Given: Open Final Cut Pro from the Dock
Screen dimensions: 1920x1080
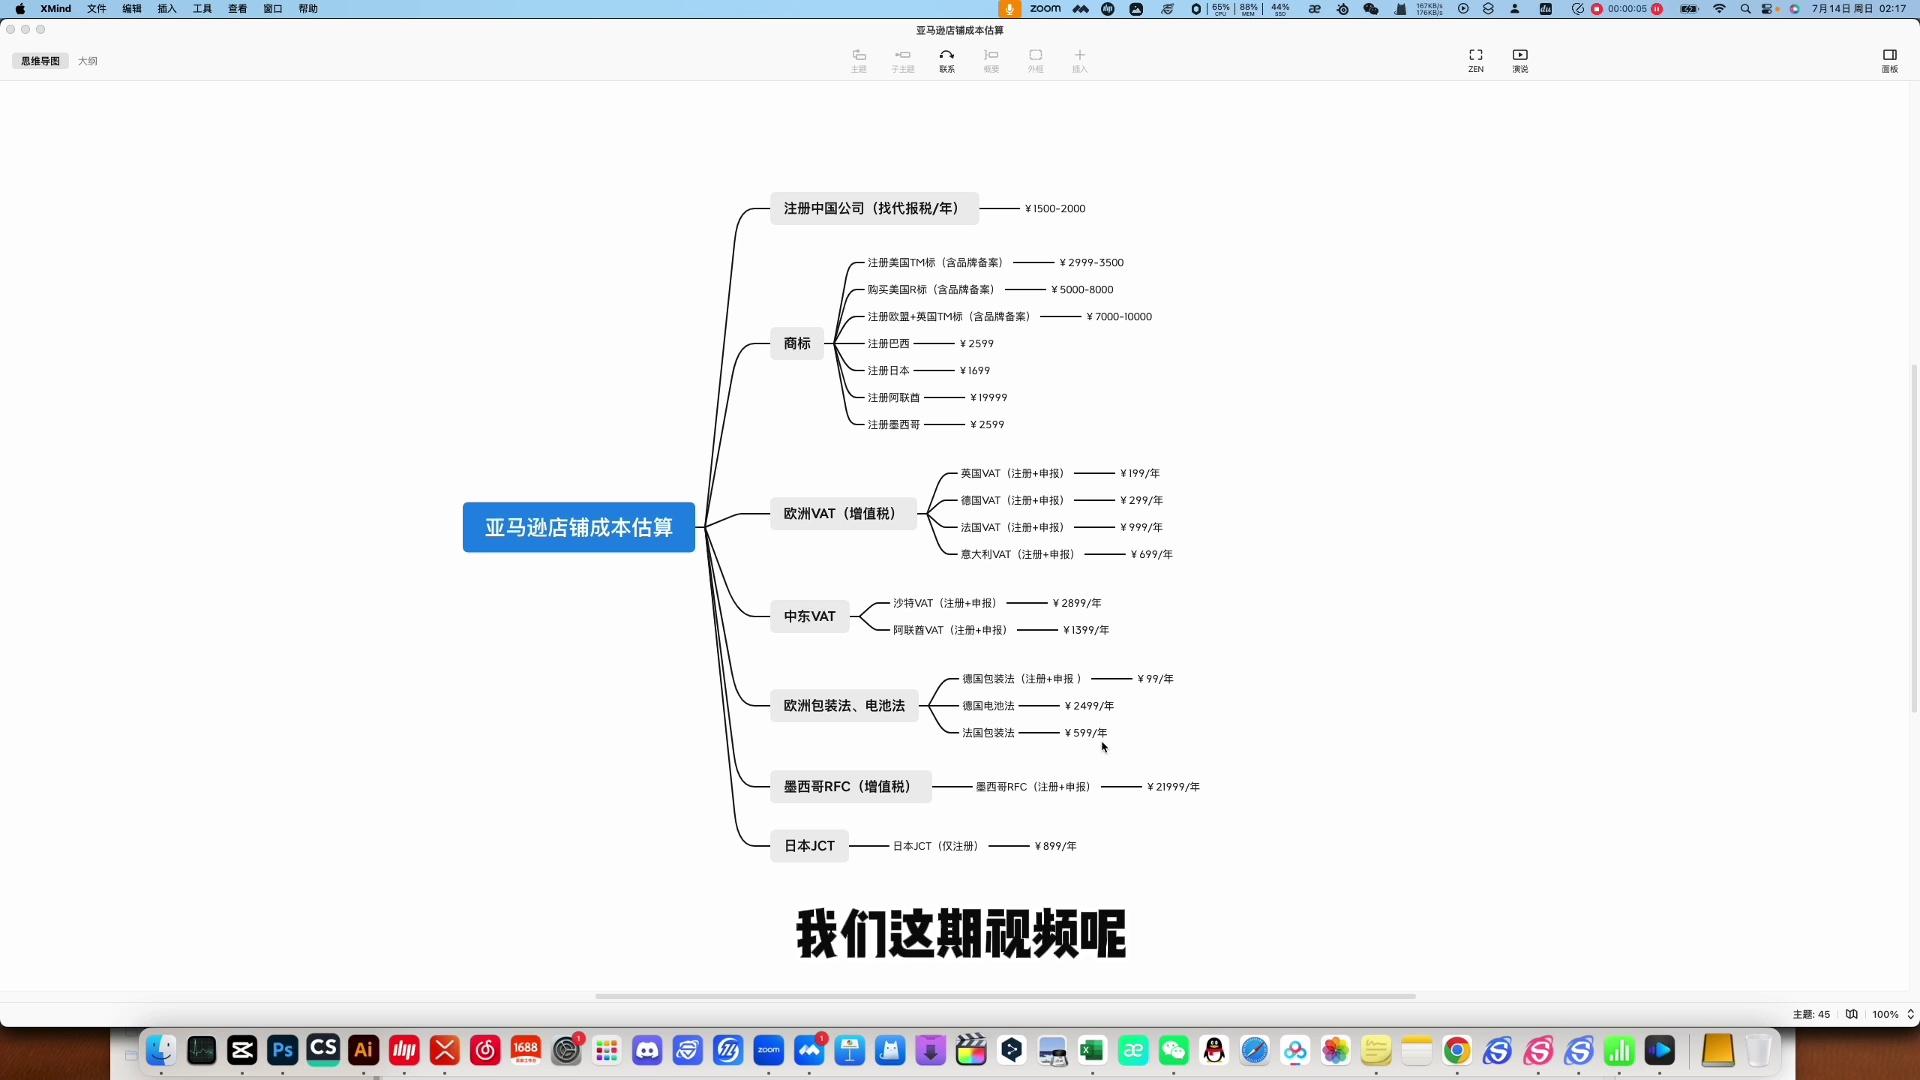Looking at the screenshot, I should coord(971,1050).
